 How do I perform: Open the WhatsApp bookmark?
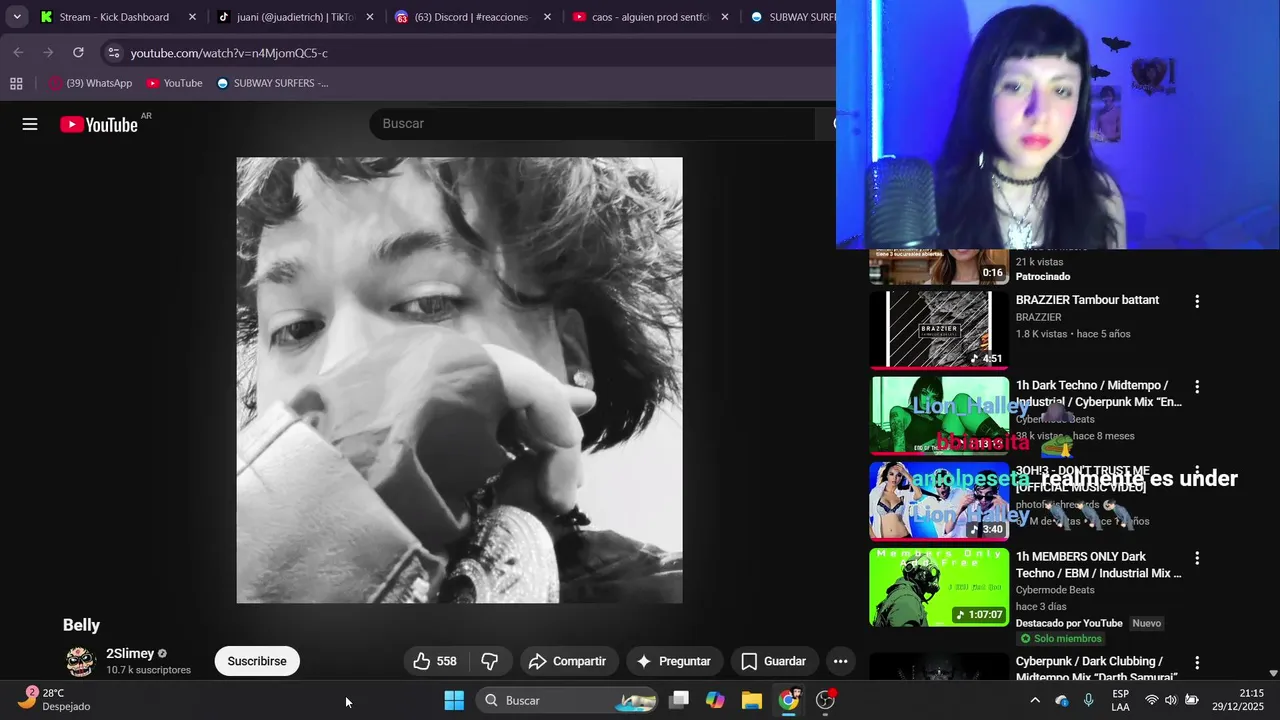90,83
